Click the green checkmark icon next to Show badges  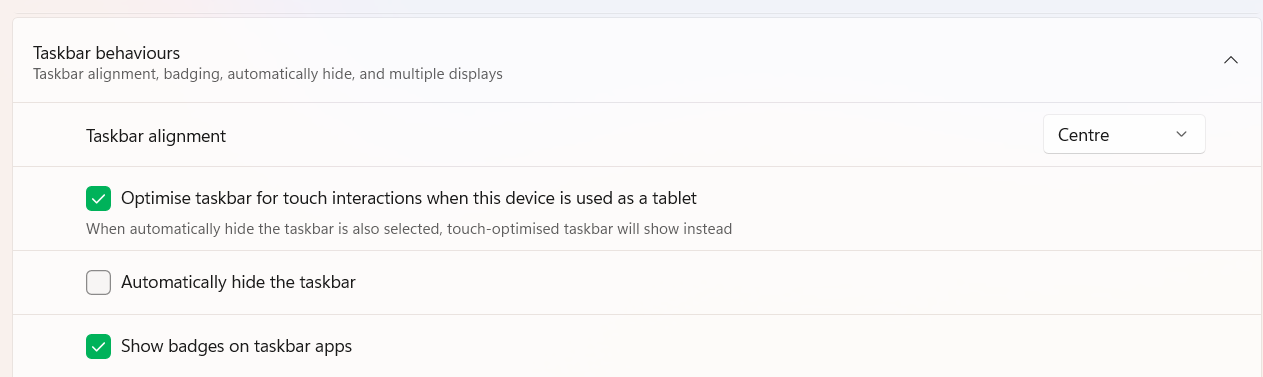tap(98, 347)
